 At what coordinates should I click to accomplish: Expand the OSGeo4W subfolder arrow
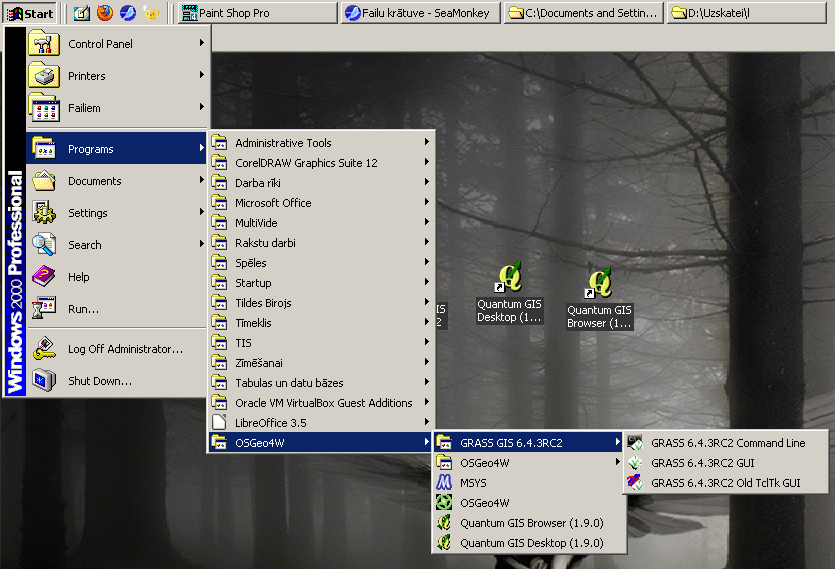(617, 461)
